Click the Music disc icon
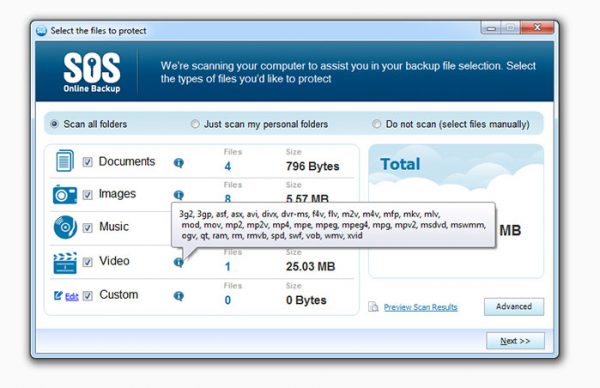The width and height of the screenshot is (600, 388). pyautogui.click(x=65, y=227)
